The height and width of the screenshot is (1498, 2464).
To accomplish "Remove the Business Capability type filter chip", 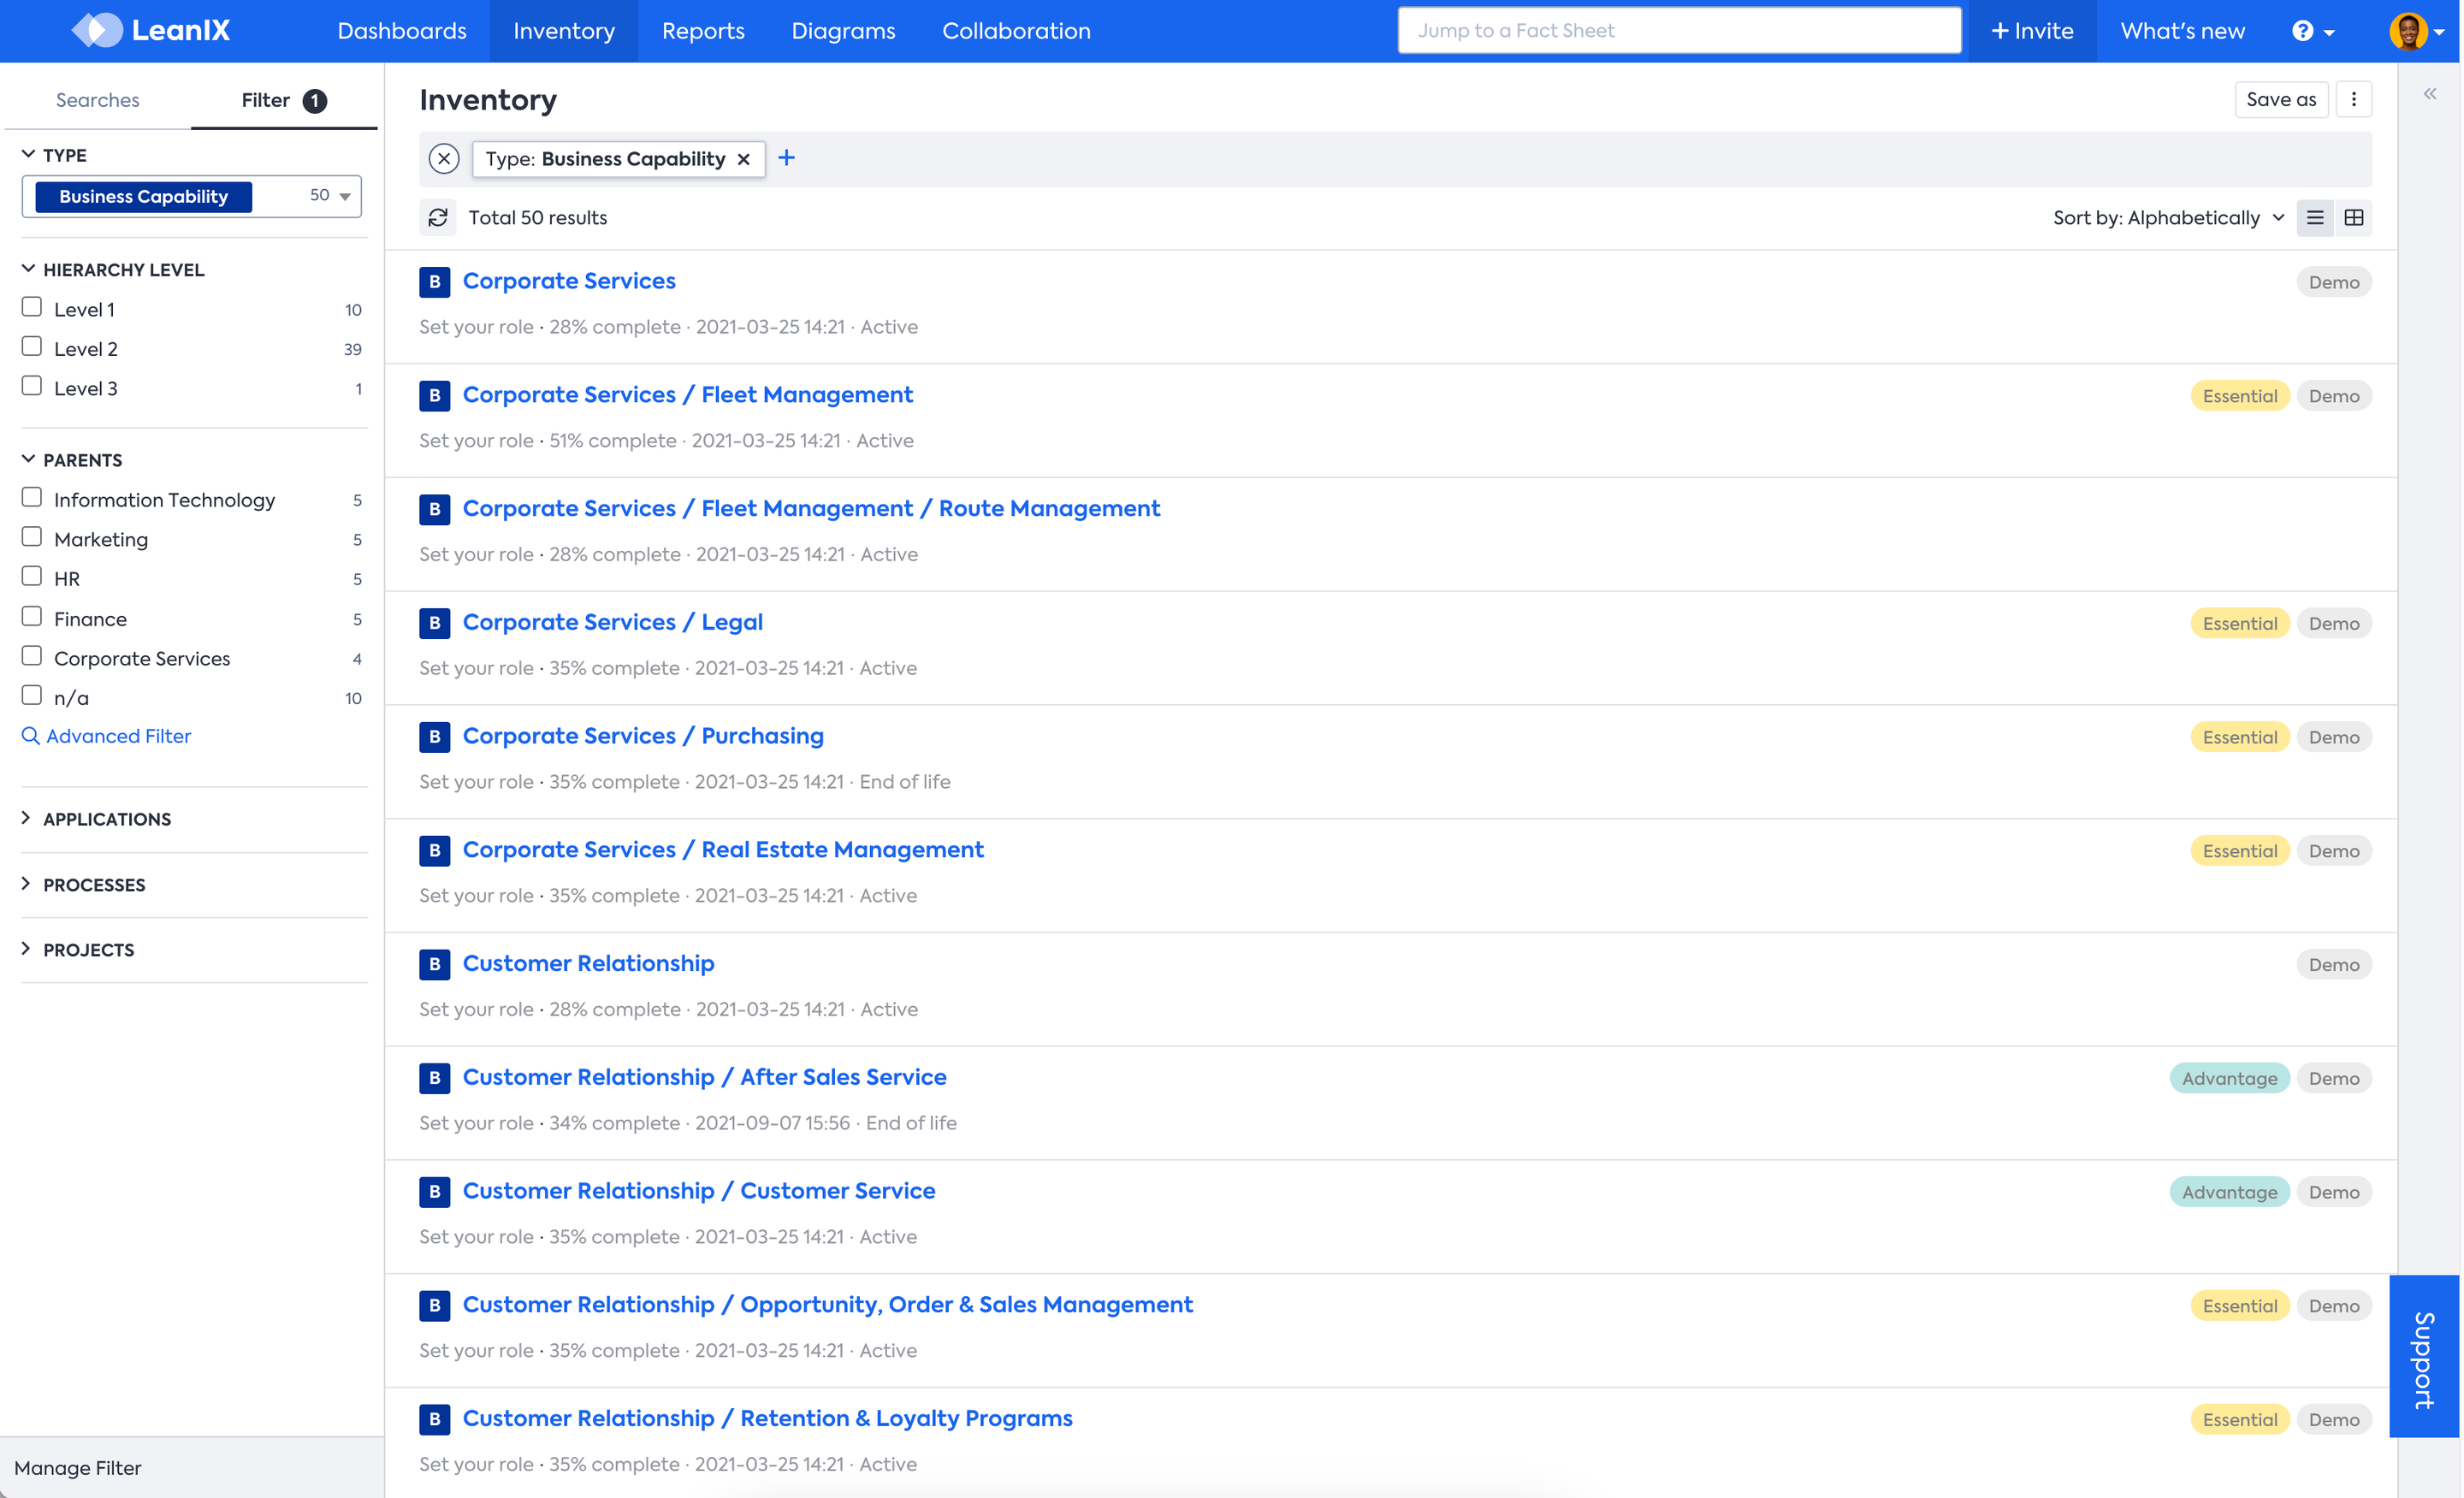I will point(743,159).
